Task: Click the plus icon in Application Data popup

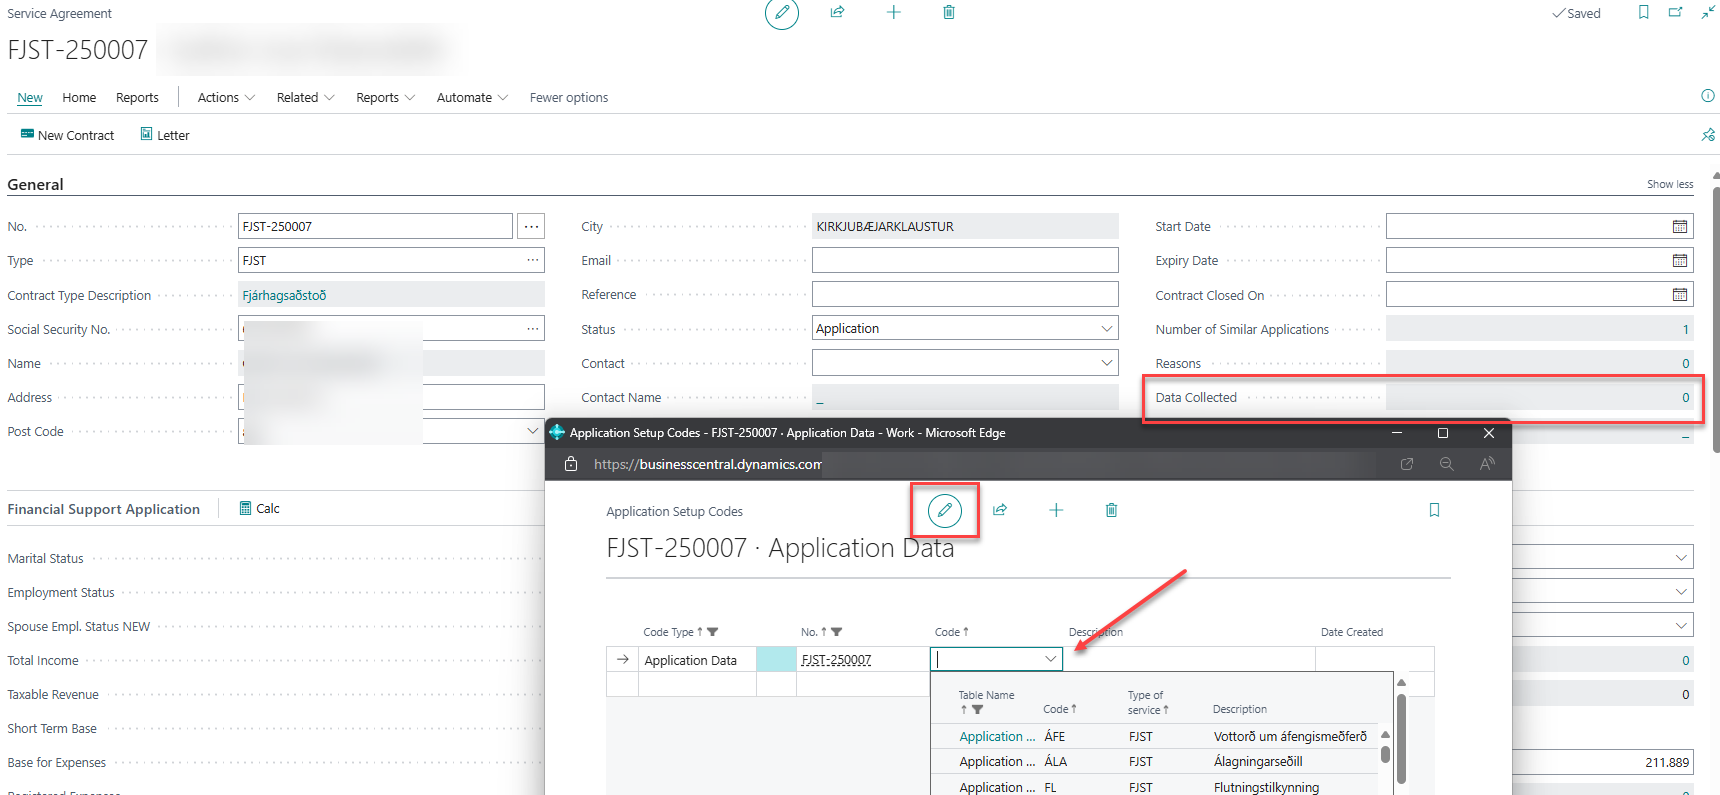Action: coord(1055,510)
